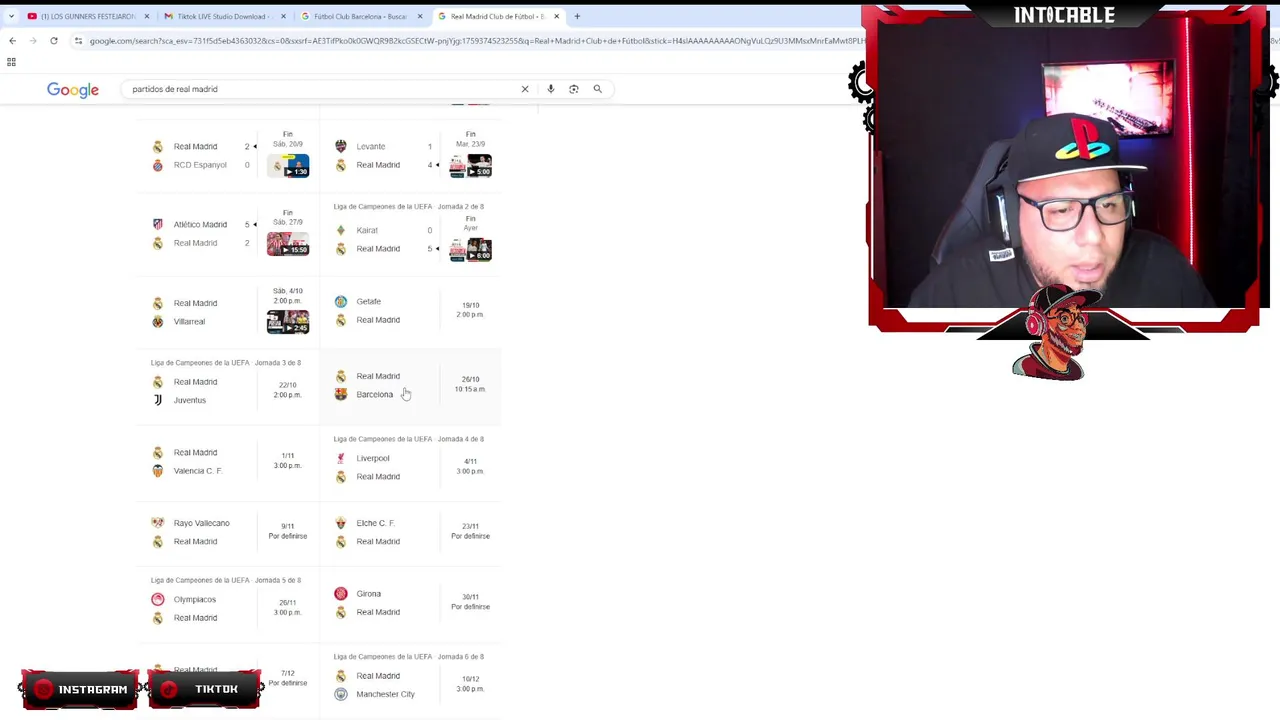Click the Olympiacos crest icon
This screenshot has height=720, width=1280.
pos(157,599)
